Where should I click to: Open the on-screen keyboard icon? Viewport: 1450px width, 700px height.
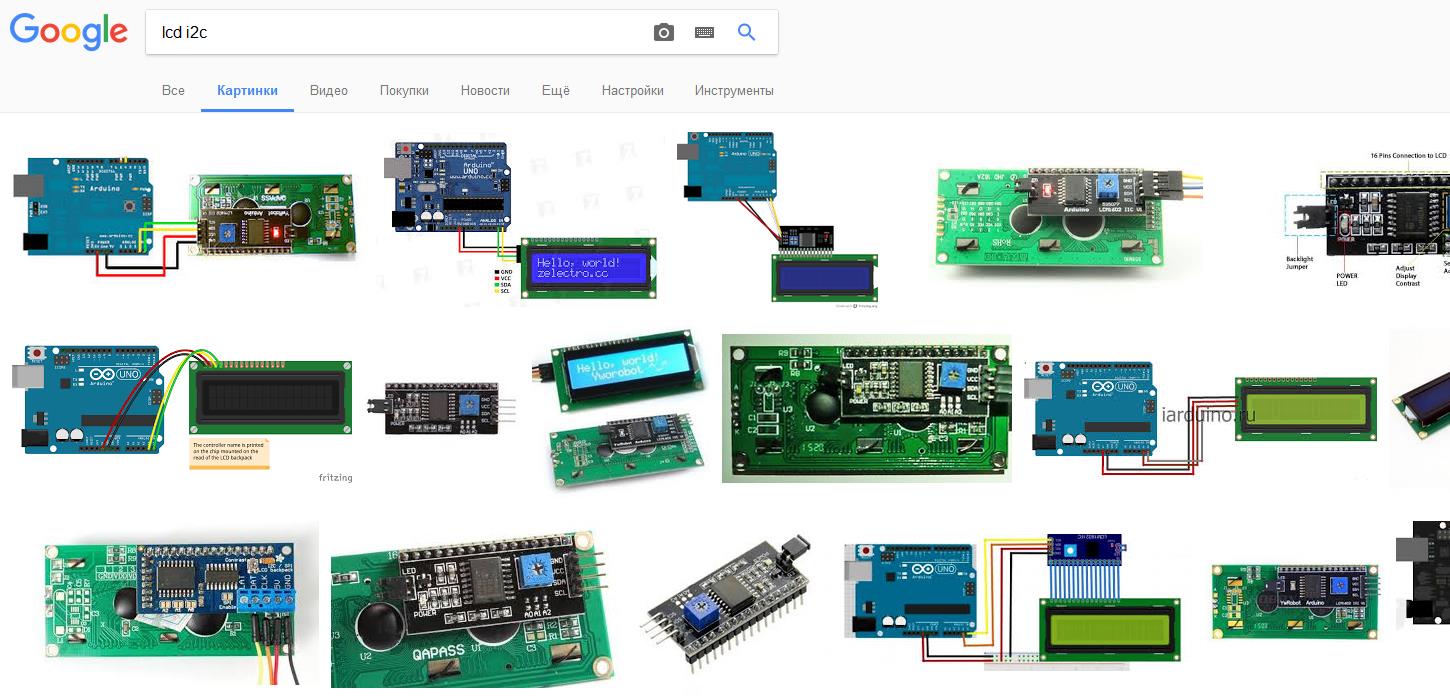coord(704,33)
